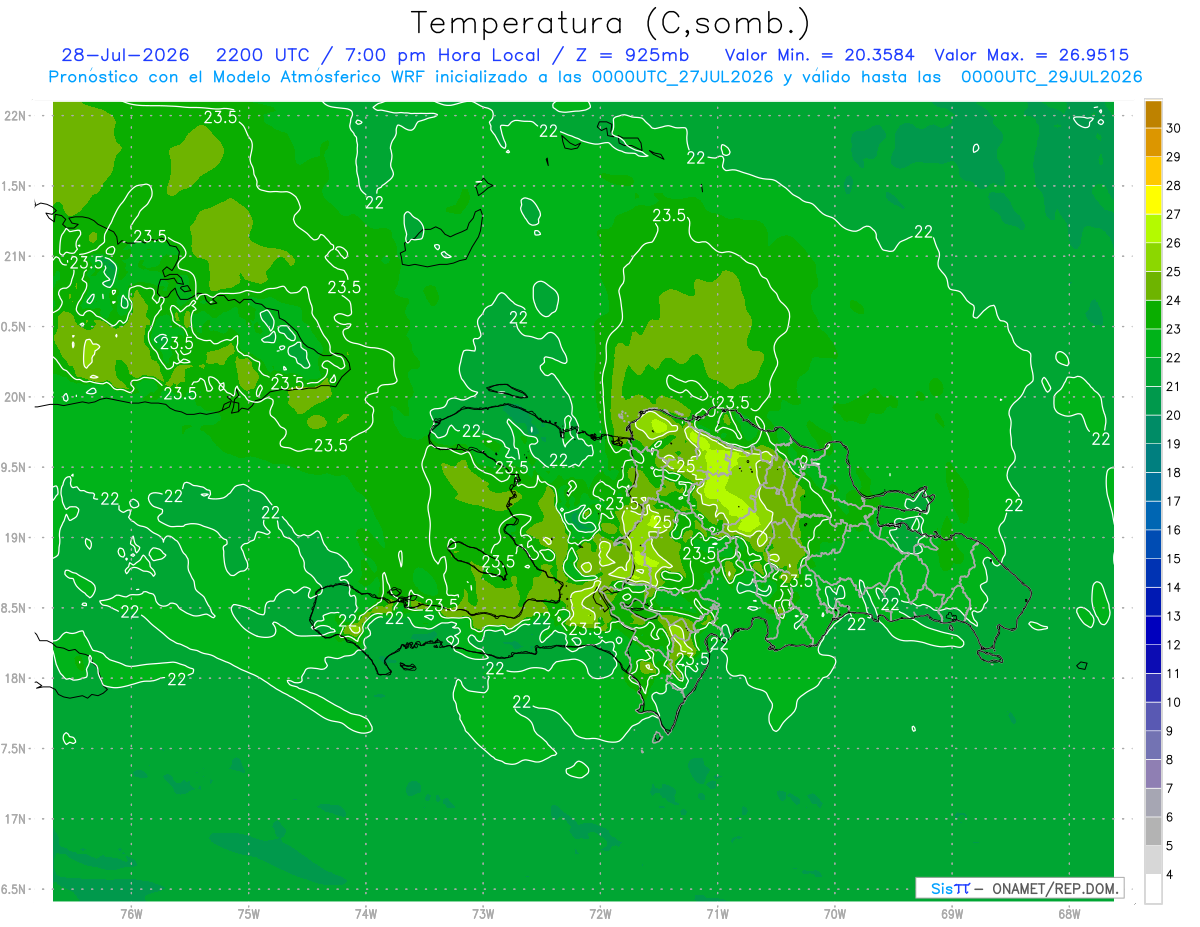Click the yellow legend swatch between 27 and 28
Viewport: 1200px width, 927px height.
click(x=1153, y=200)
